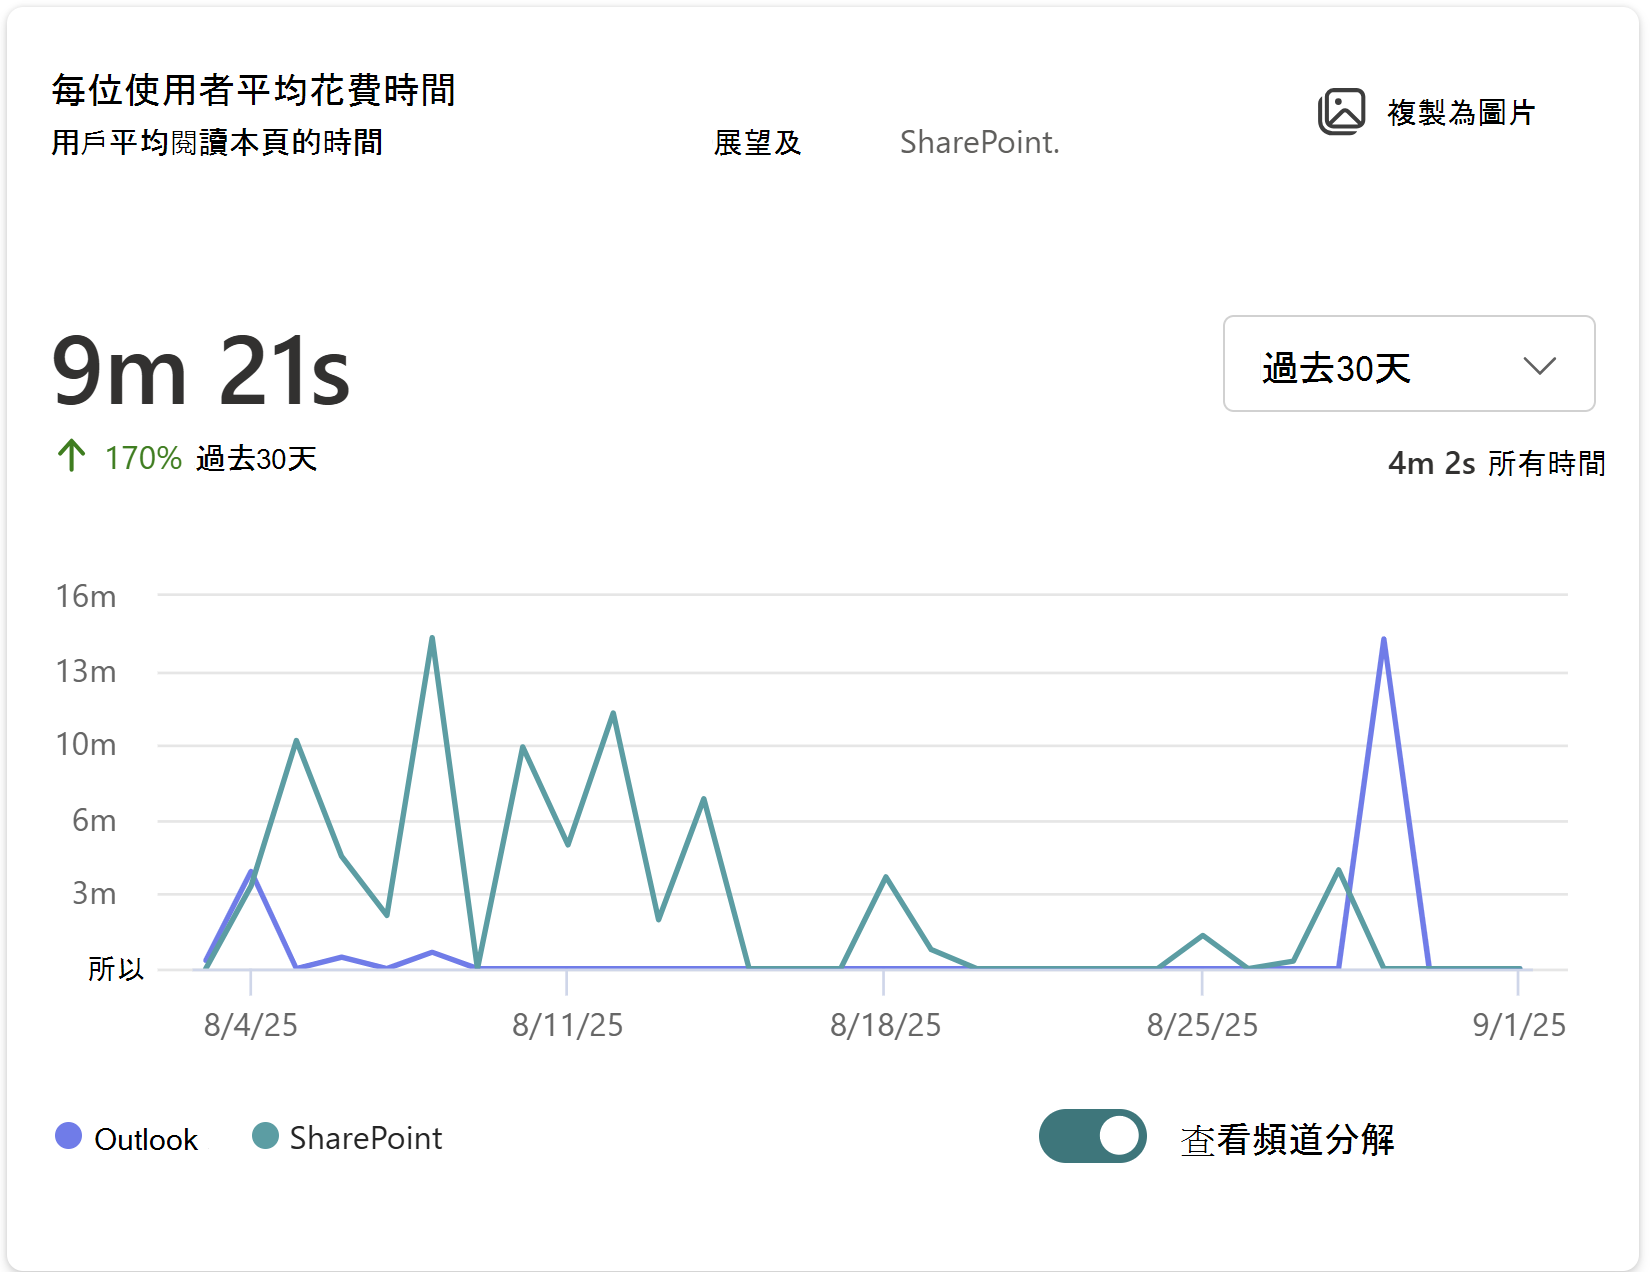Click the tallest SharePoint peak near 8/8

pyautogui.click(x=432, y=637)
